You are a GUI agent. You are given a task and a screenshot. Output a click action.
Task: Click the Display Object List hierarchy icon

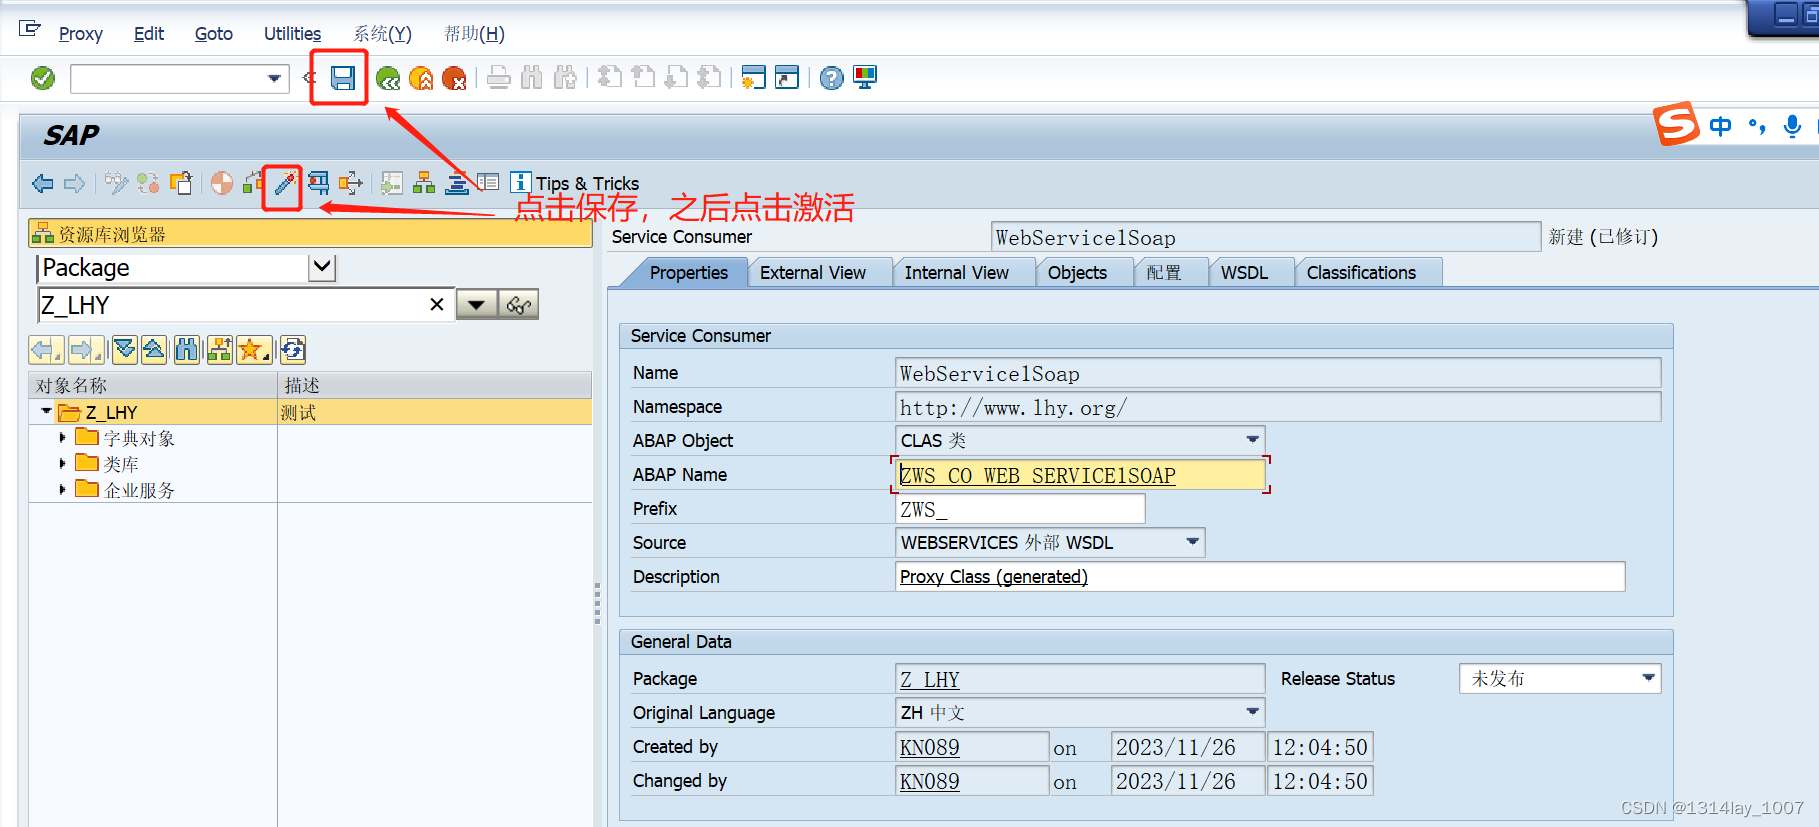(424, 183)
